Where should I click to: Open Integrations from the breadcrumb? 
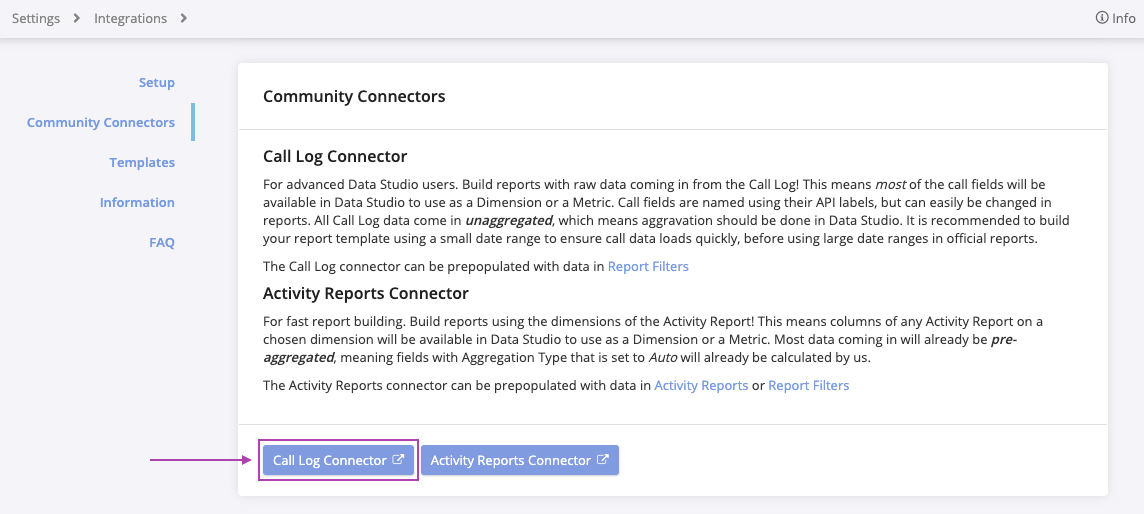[x=130, y=18]
